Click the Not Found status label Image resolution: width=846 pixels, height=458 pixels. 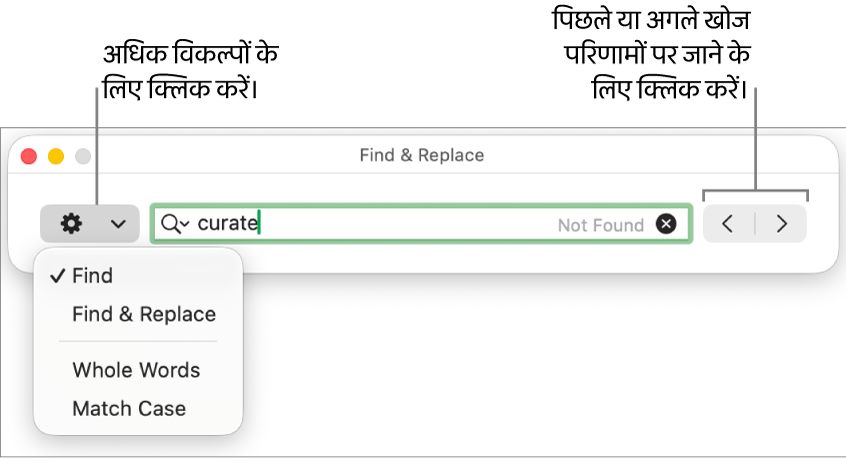pyautogui.click(x=600, y=225)
